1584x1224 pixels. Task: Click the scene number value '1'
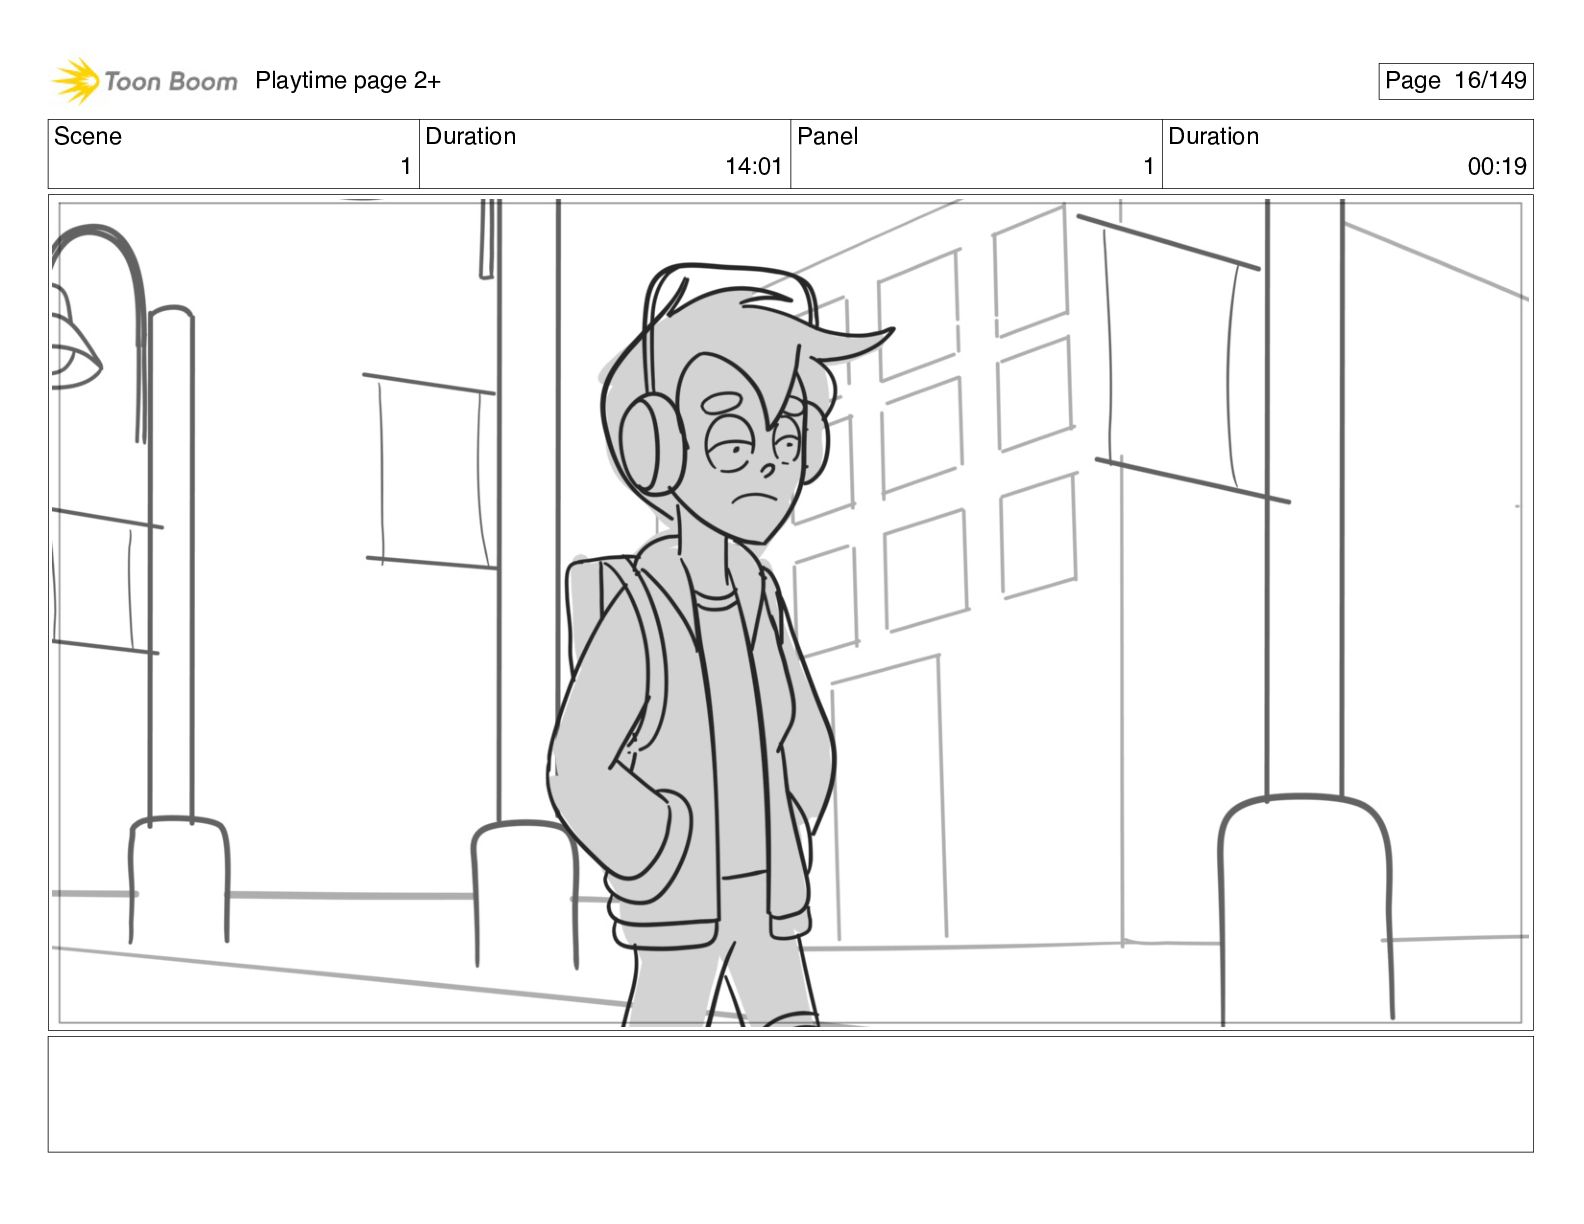405,167
